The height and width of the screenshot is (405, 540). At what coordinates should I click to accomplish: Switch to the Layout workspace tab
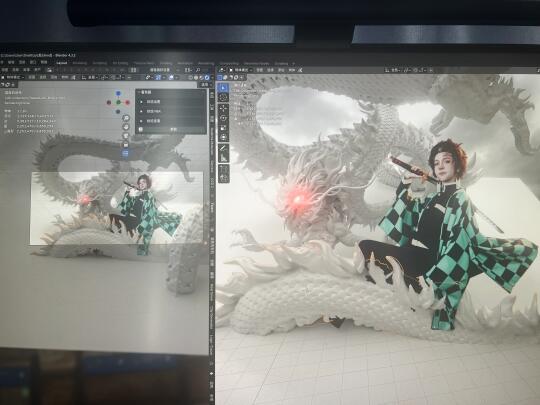62,63
